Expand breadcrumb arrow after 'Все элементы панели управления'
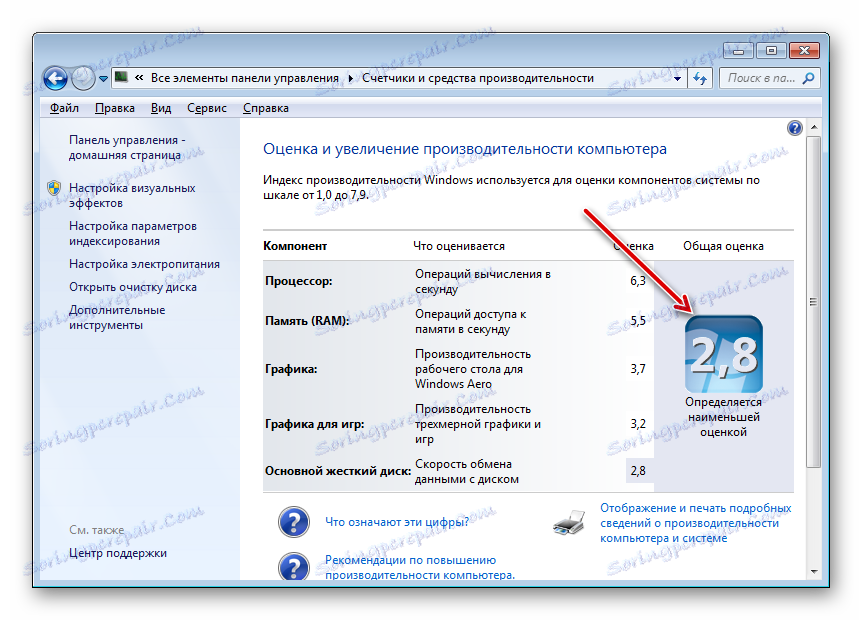The width and height of the screenshot is (862, 620). tap(351, 79)
